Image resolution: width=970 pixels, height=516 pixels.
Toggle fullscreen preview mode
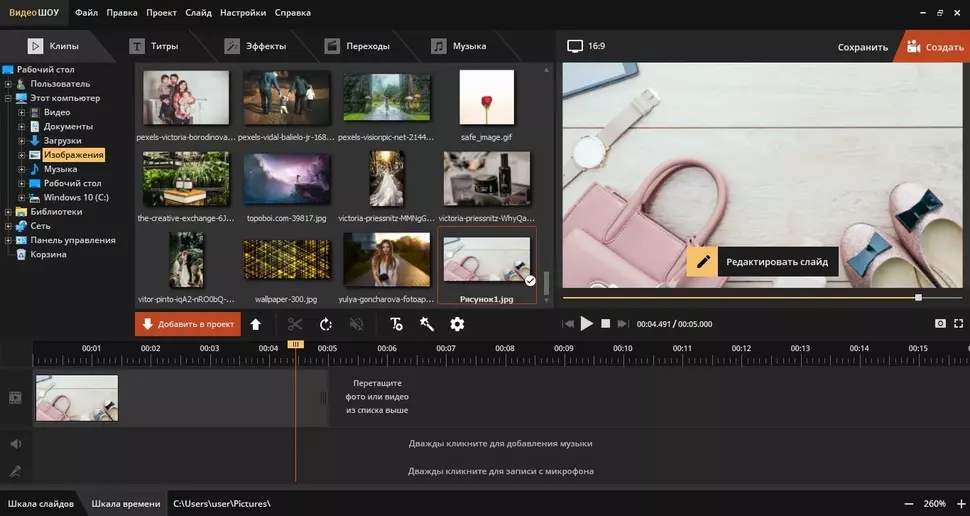(x=959, y=324)
